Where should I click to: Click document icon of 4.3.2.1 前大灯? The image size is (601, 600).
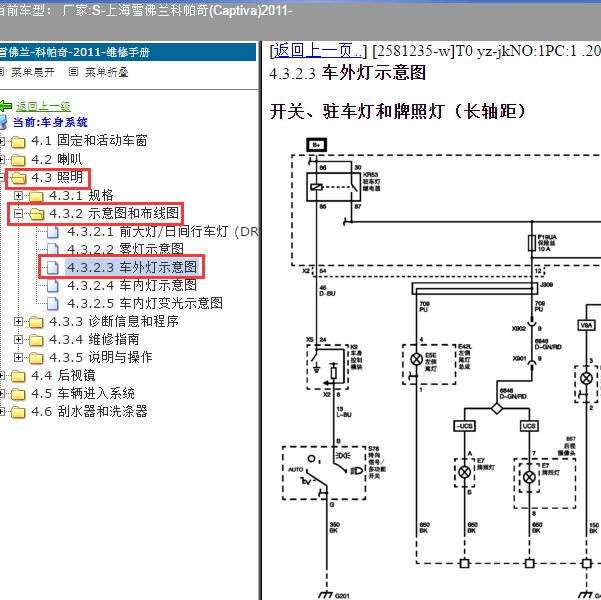[x=53, y=232]
